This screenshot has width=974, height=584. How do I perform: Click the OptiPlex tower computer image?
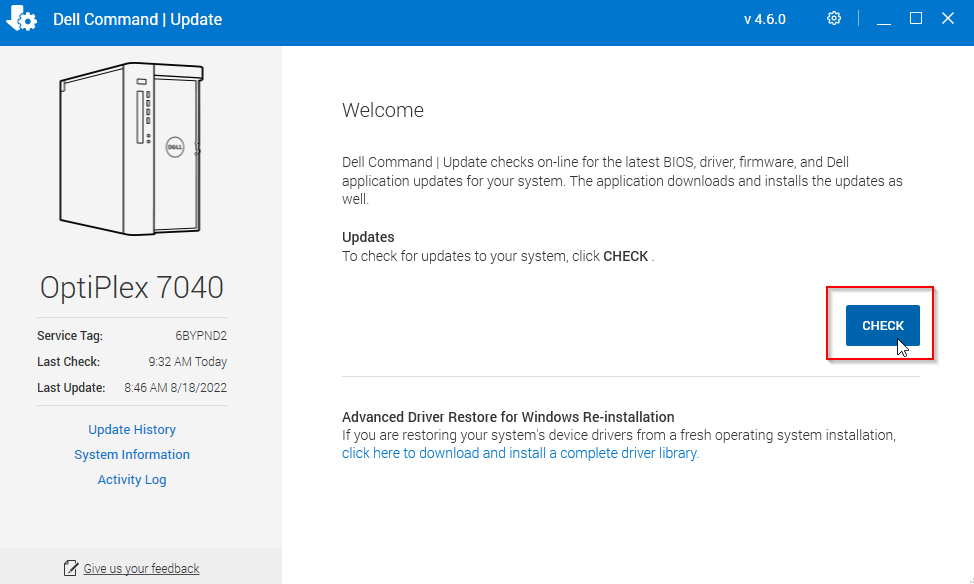point(132,149)
